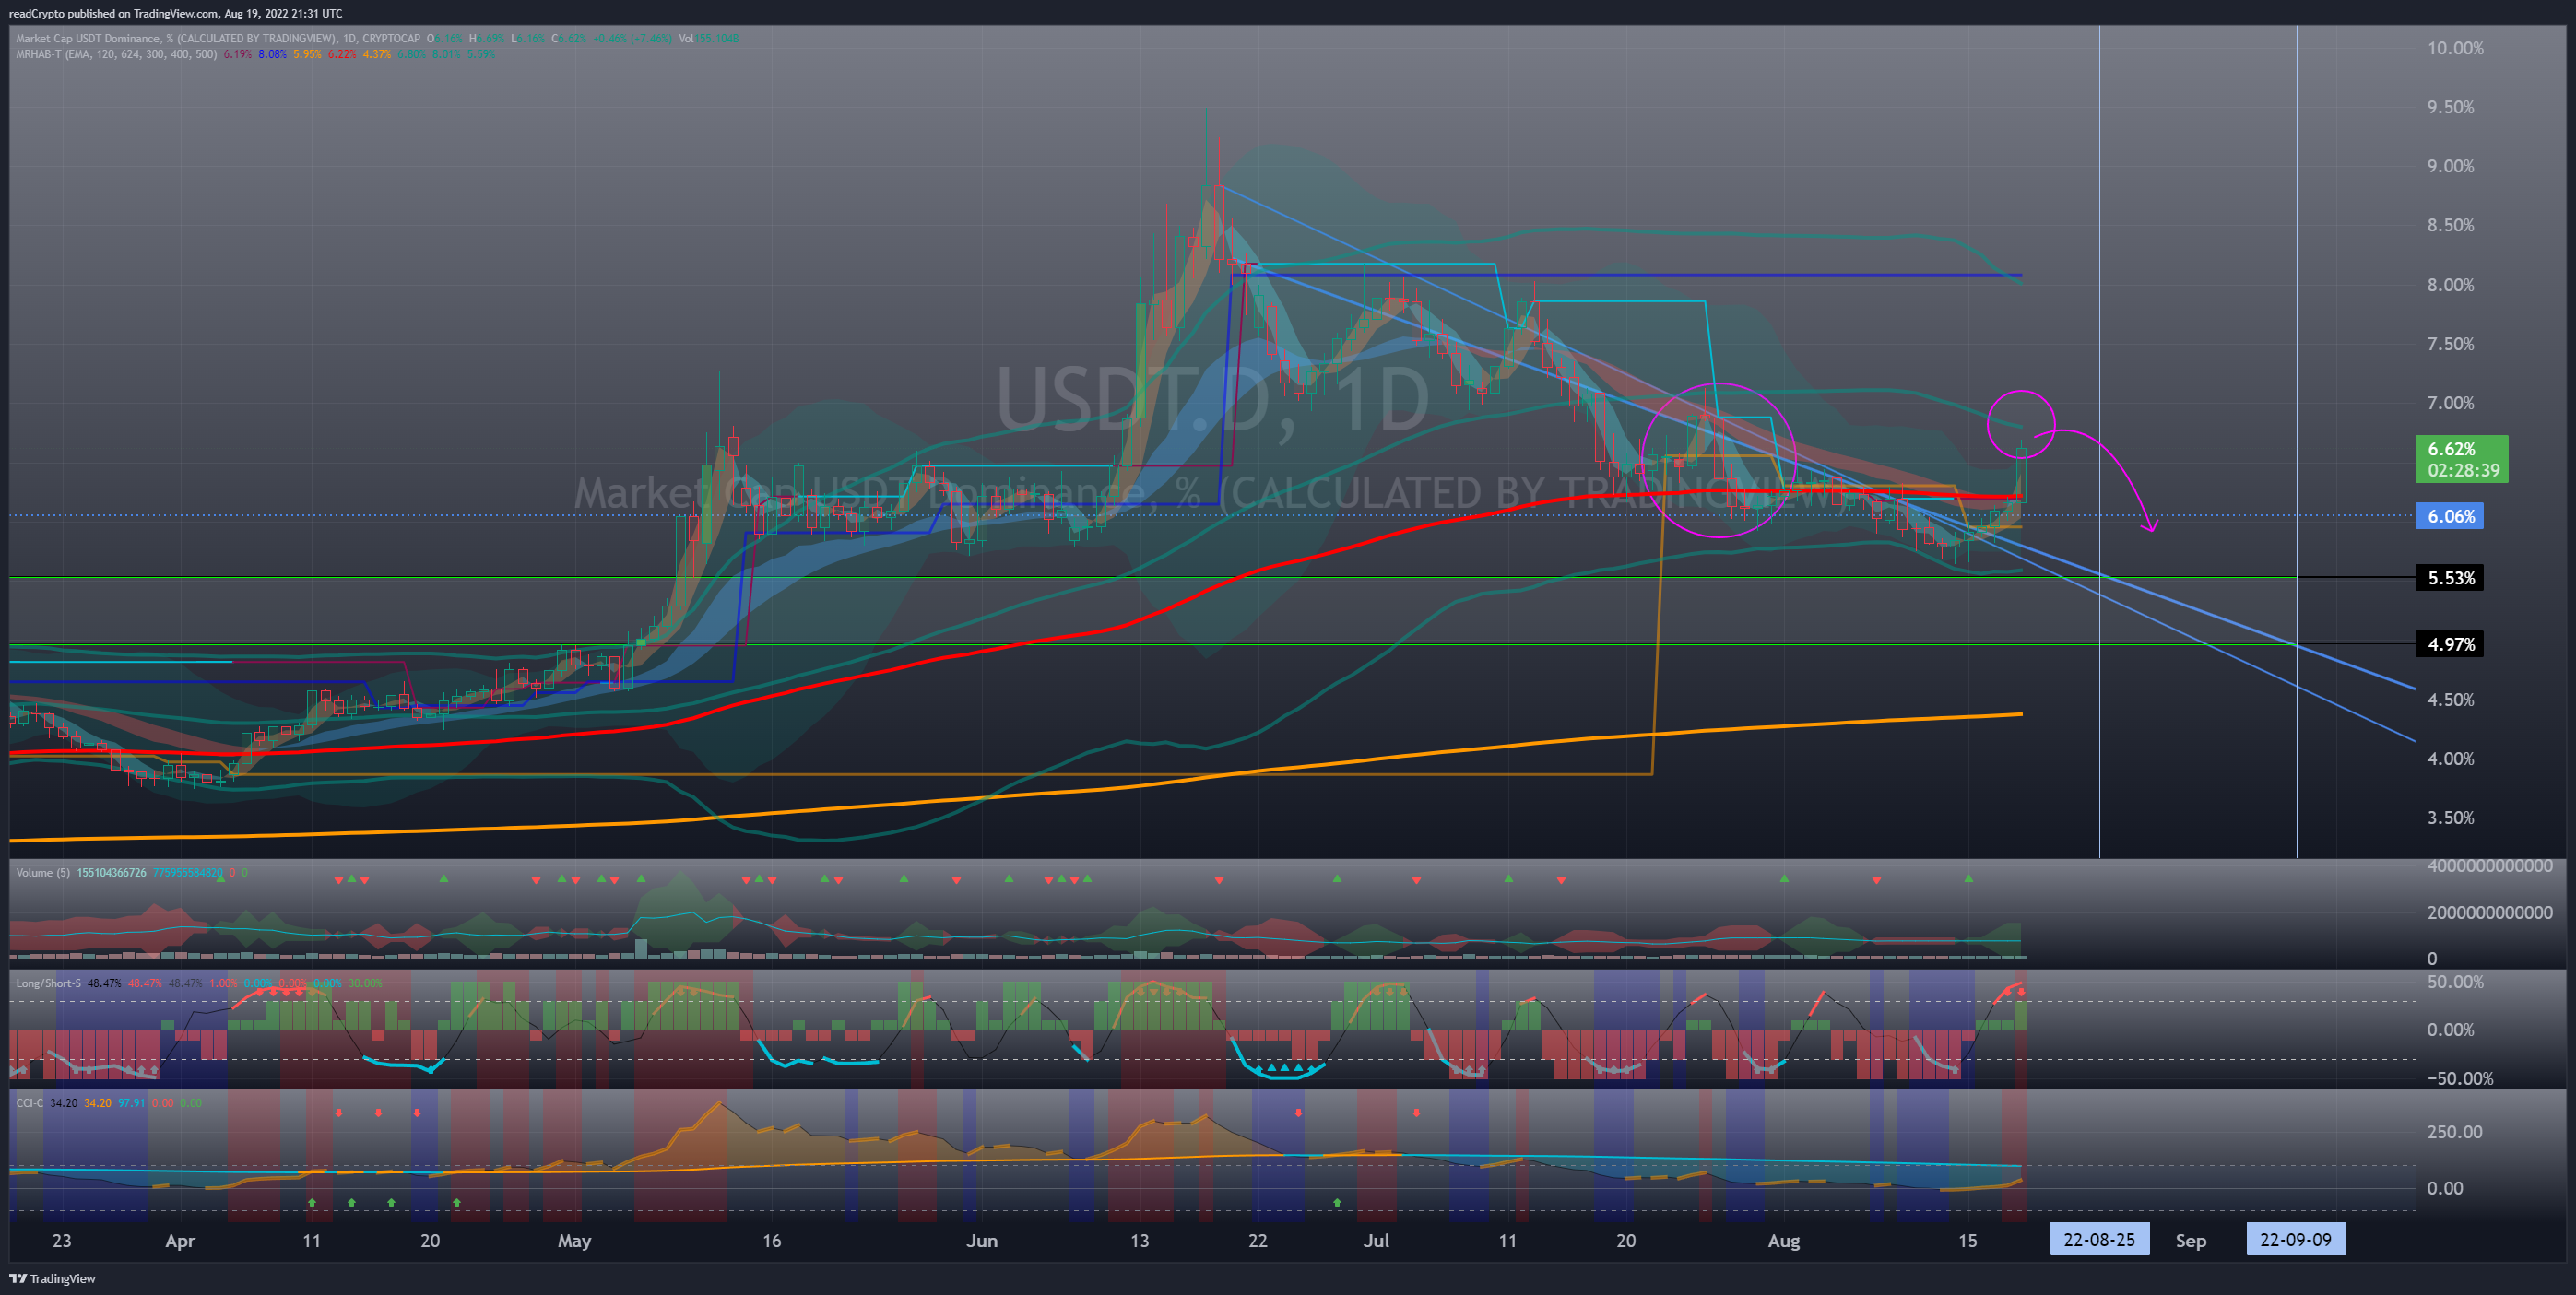
Task: Click the red 1.00% Long/Short-S value
Action: (x=223, y=984)
